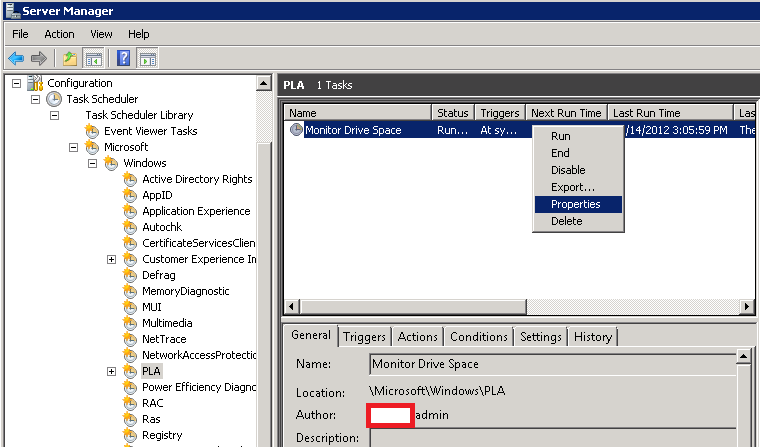Viewport: 760px width, 447px height.
Task: Click the Ras folder icon
Action: click(x=130, y=419)
